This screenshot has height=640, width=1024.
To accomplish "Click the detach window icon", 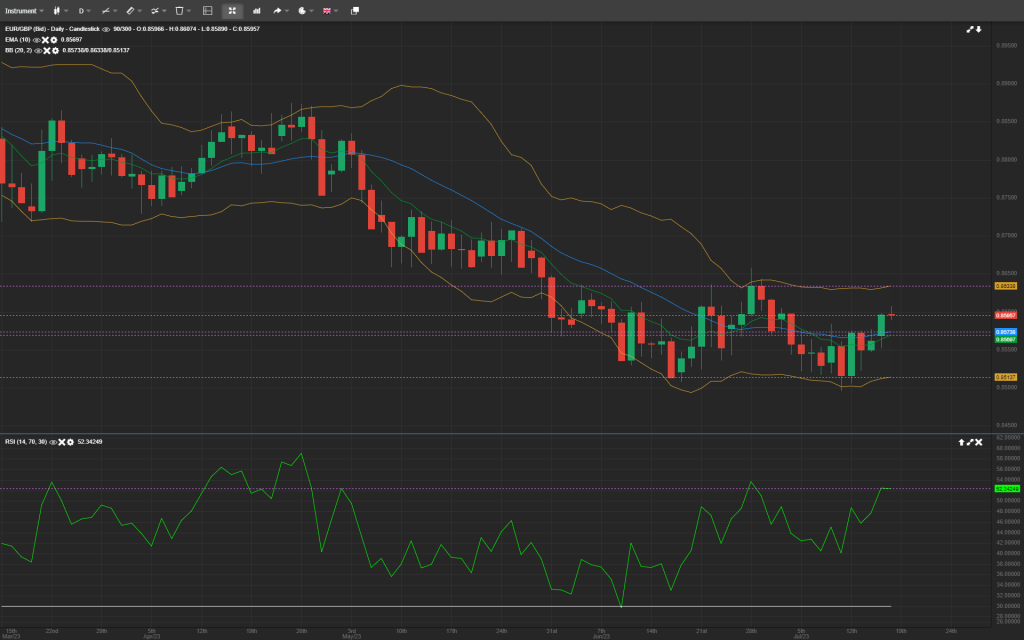I will coord(355,11).
